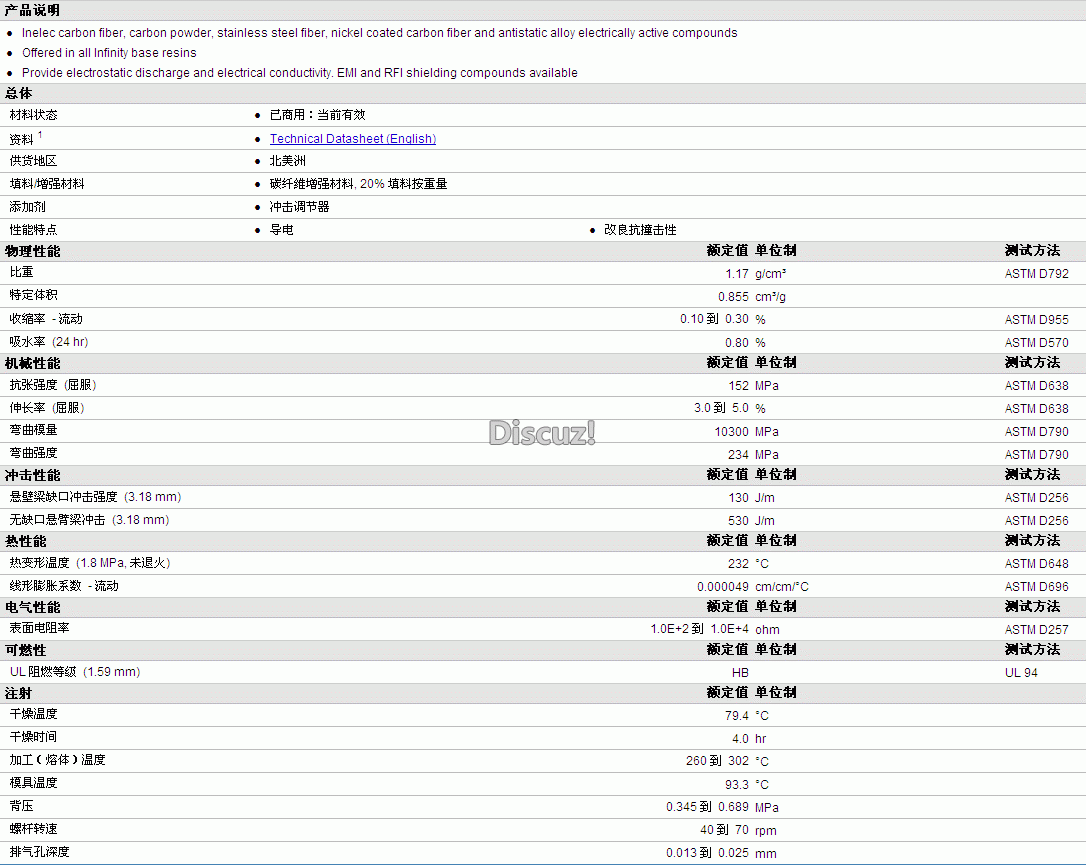Click the 电气性能 section heading
1086x865 pixels.
[33, 607]
